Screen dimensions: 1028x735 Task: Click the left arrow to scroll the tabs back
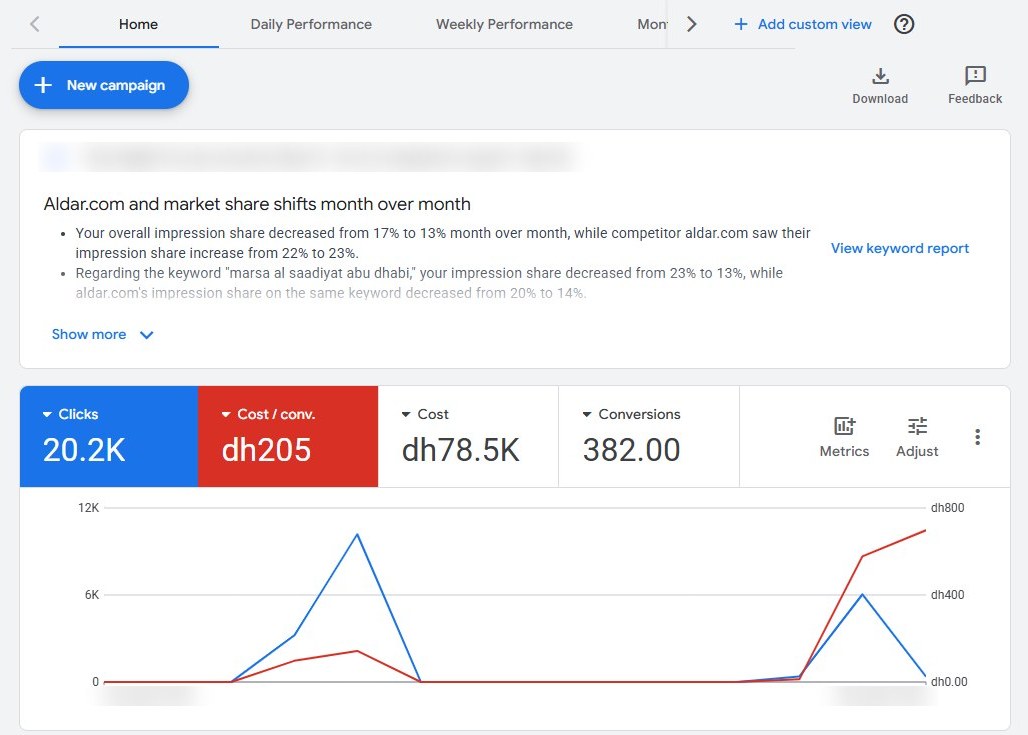pos(35,24)
